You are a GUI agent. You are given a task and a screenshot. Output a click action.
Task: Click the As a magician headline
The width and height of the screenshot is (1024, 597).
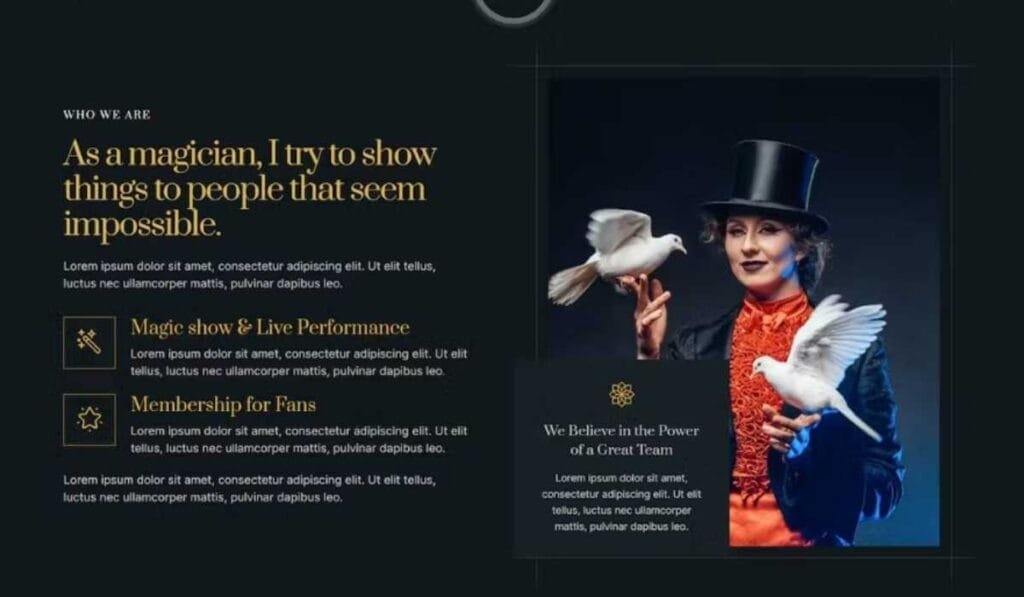click(249, 189)
